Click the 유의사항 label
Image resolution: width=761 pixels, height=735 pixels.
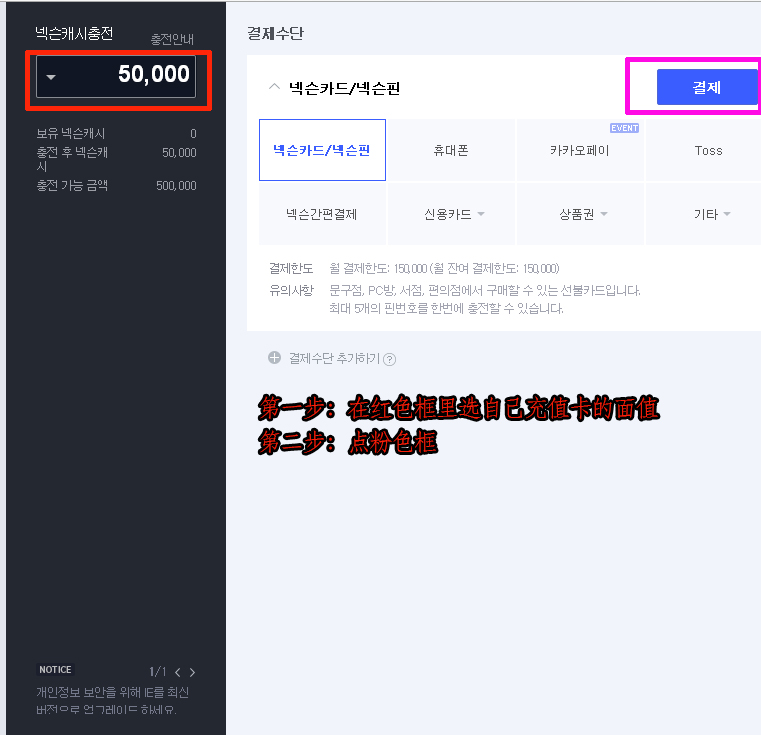click(x=292, y=290)
